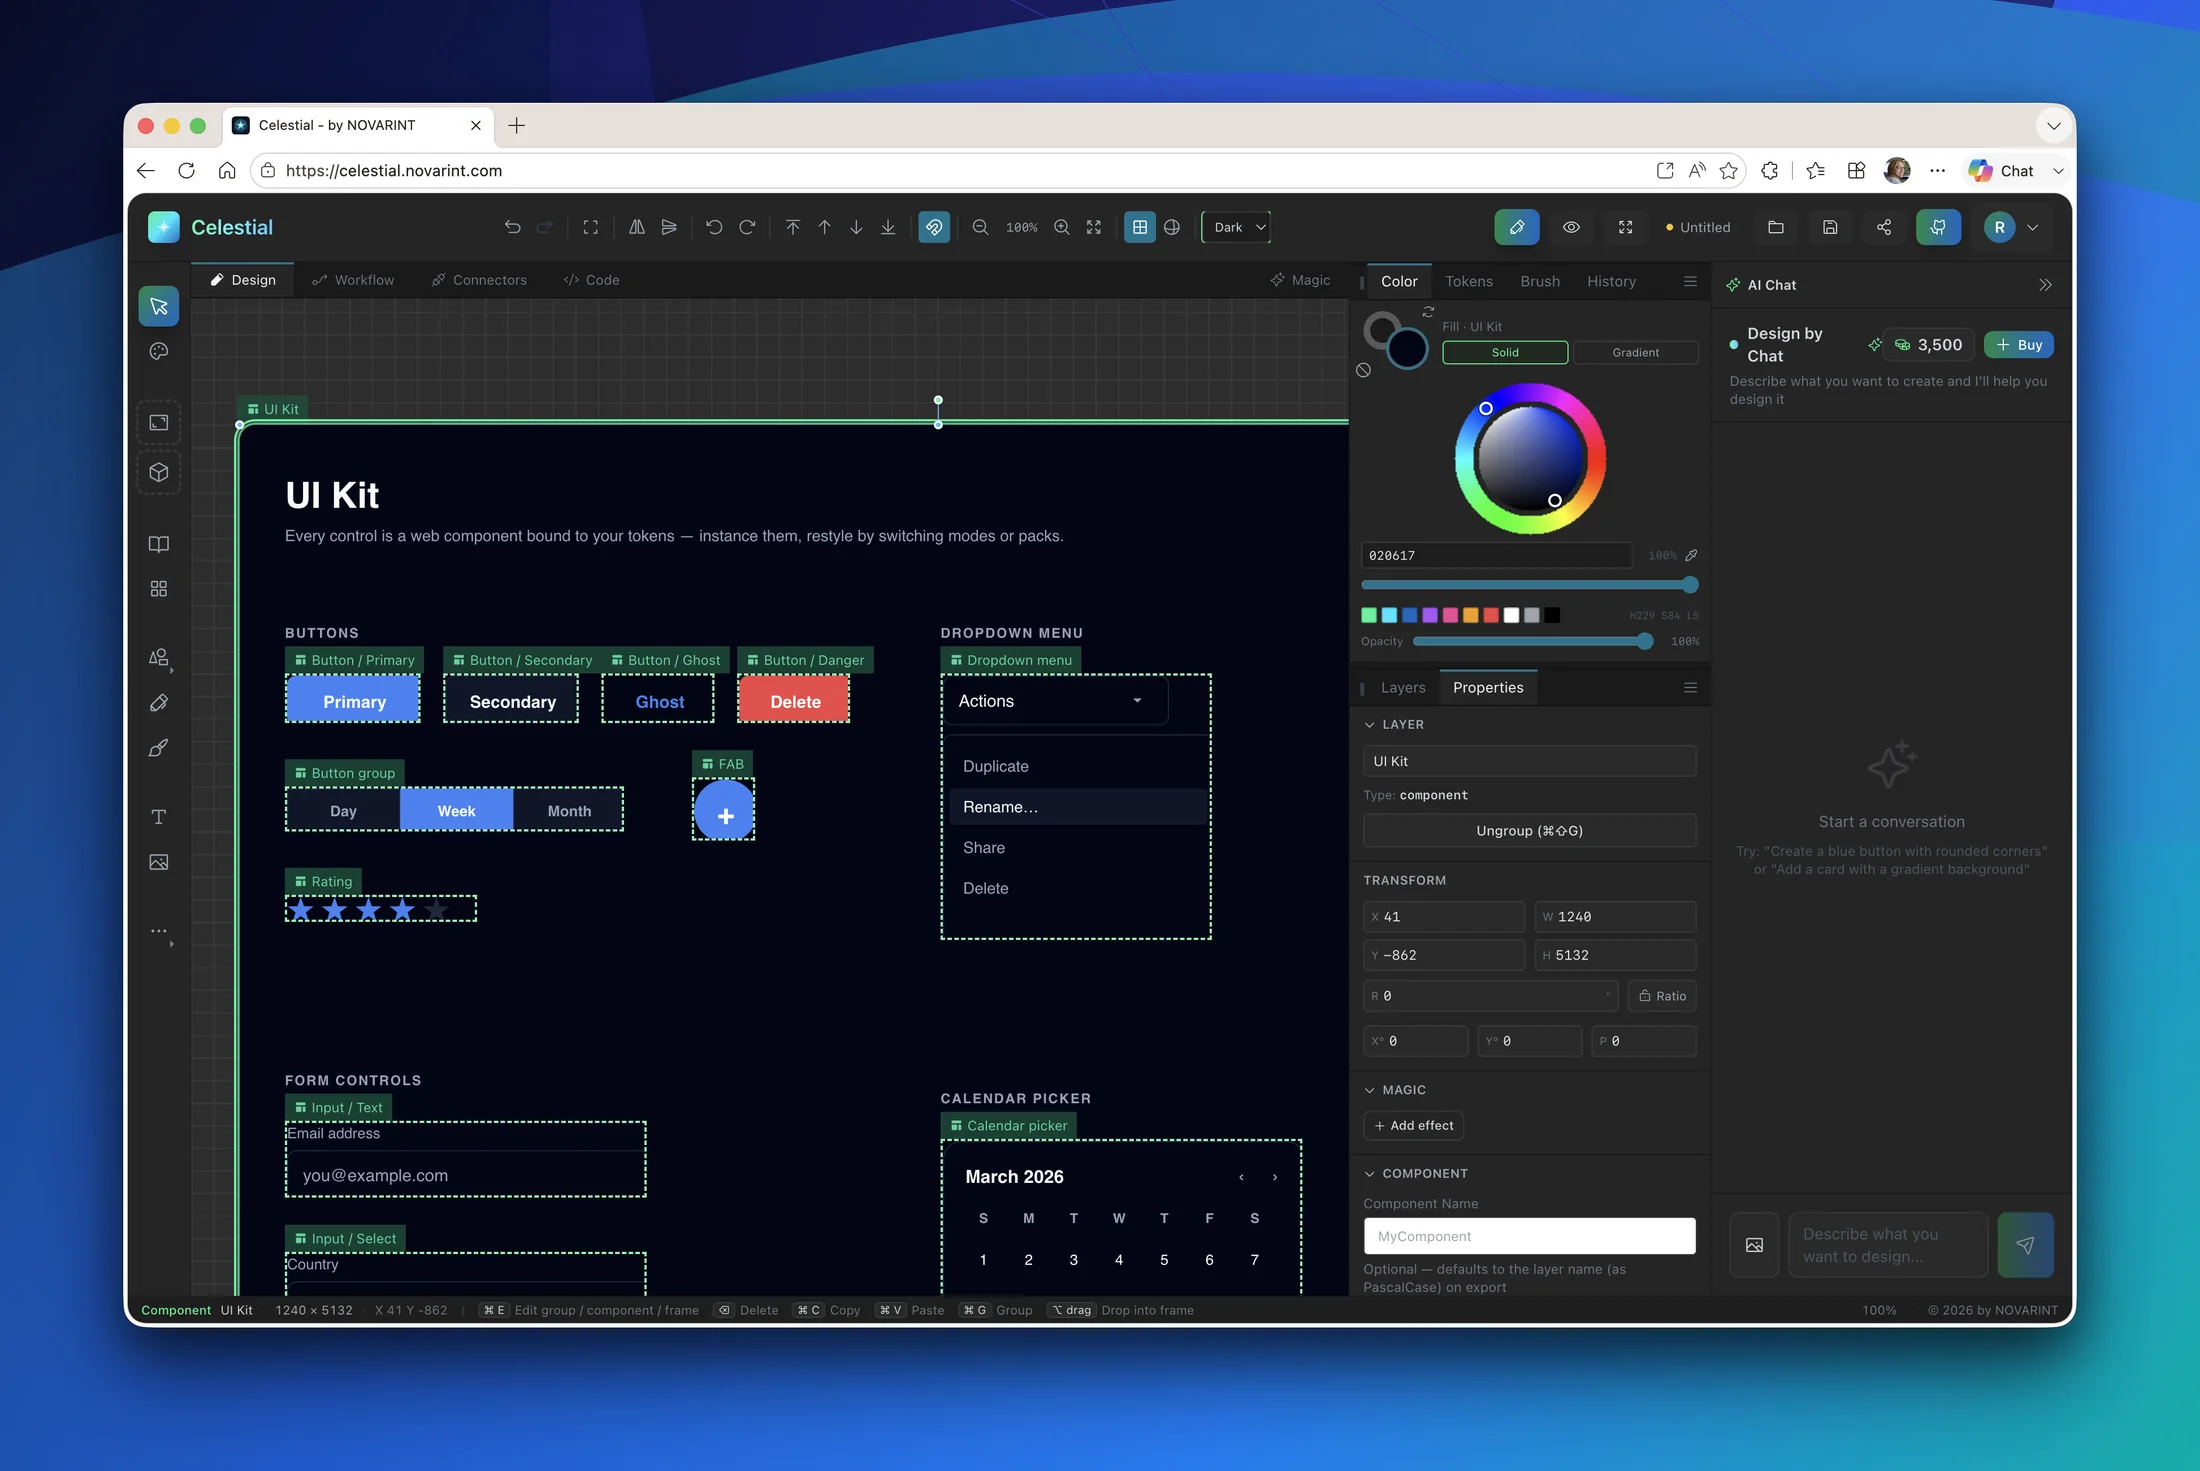Share the Untitled project
This screenshot has width=2200, height=1471.
click(x=1884, y=227)
